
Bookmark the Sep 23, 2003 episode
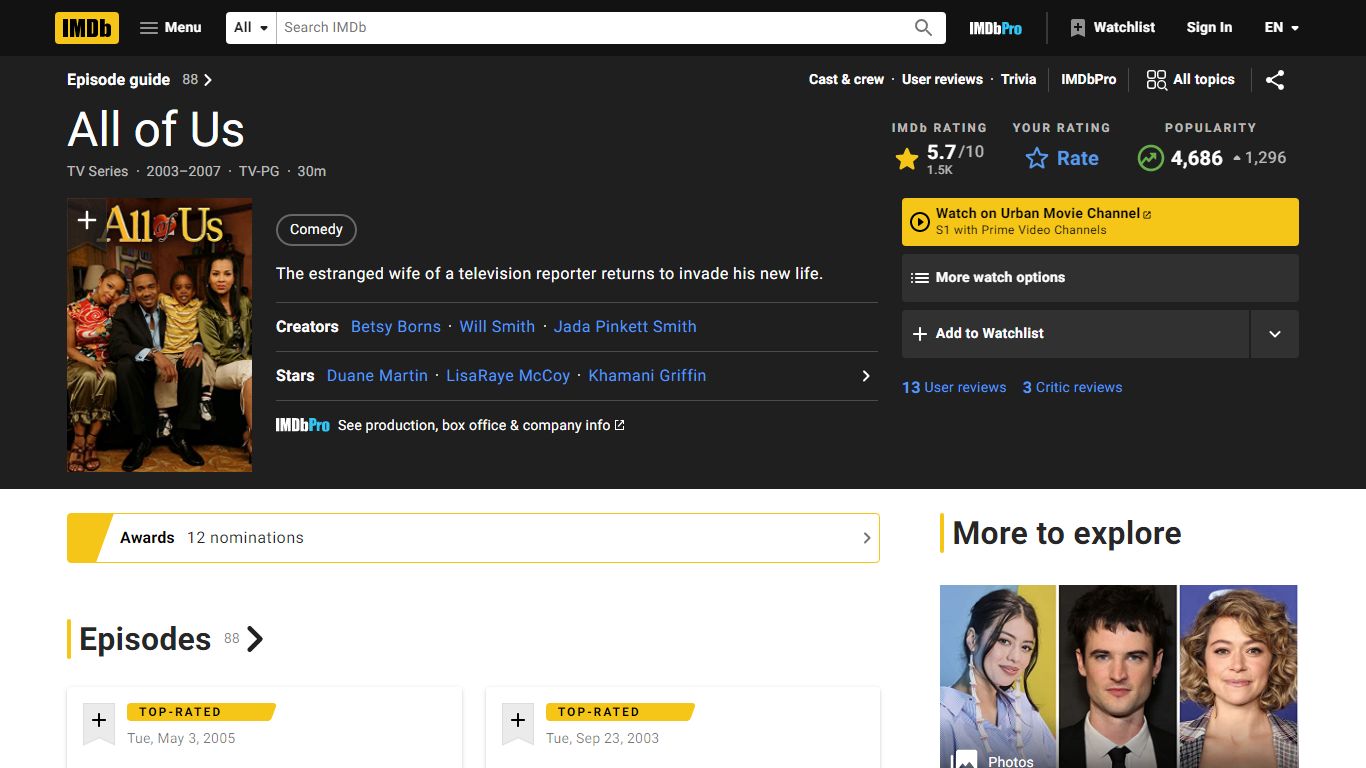click(x=518, y=722)
